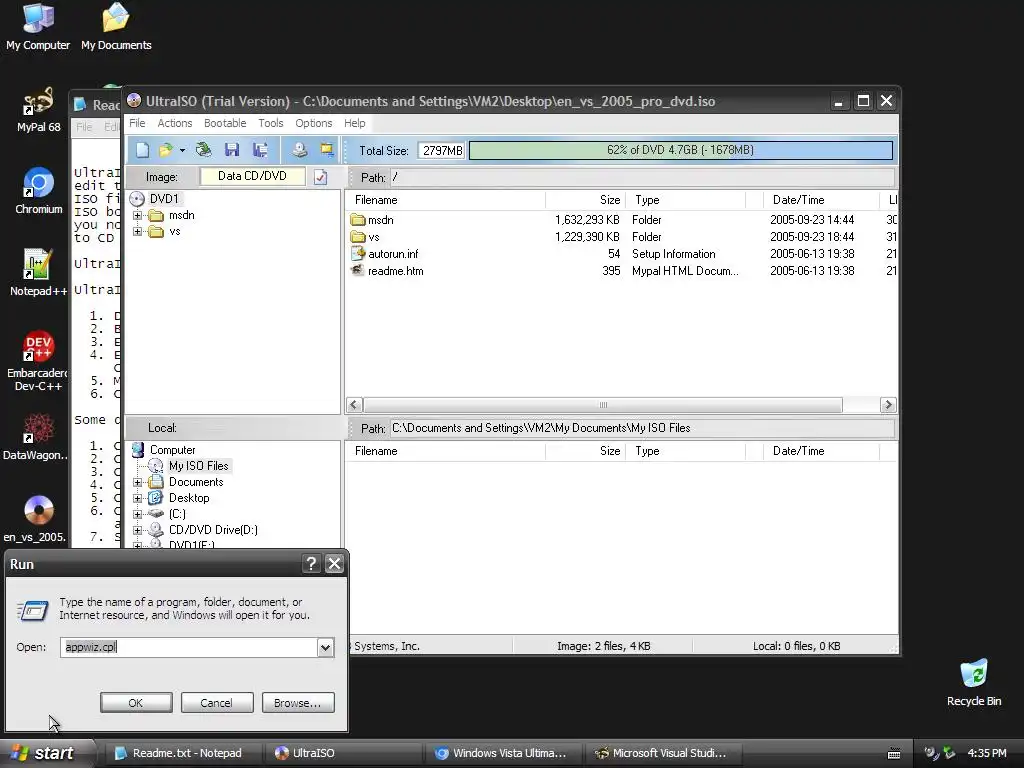Open the File menu in UltraISO
Image resolution: width=1024 pixels, height=768 pixels.
pos(137,123)
